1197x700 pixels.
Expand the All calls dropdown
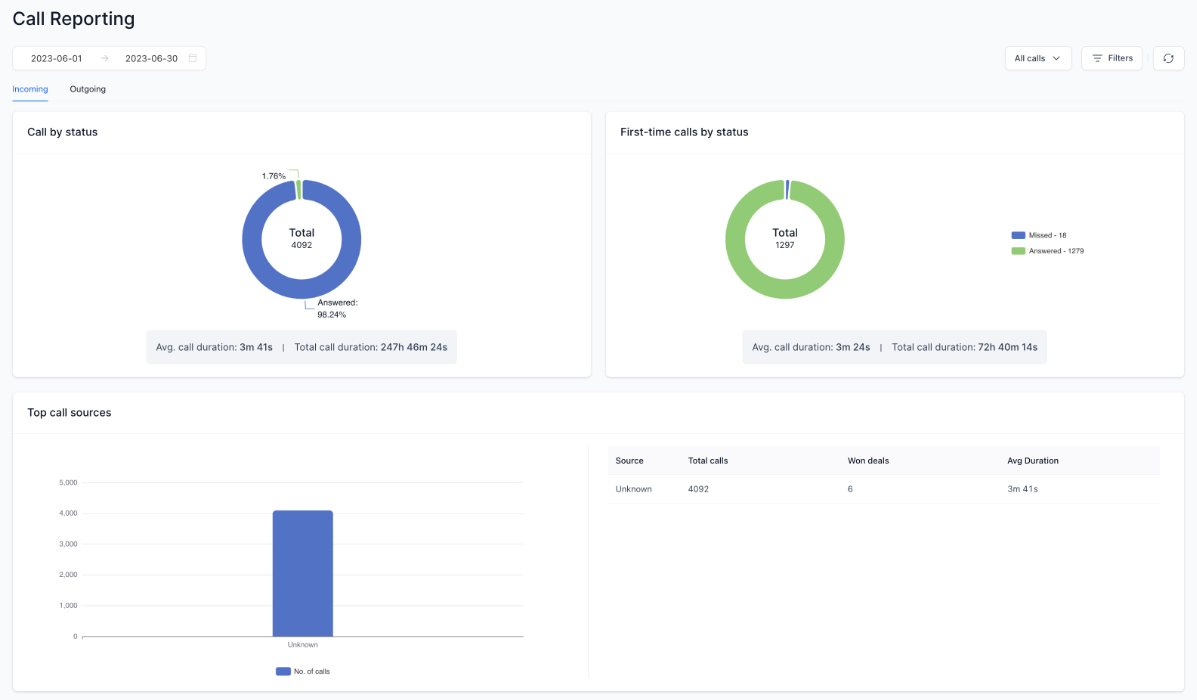coord(1037,58)
